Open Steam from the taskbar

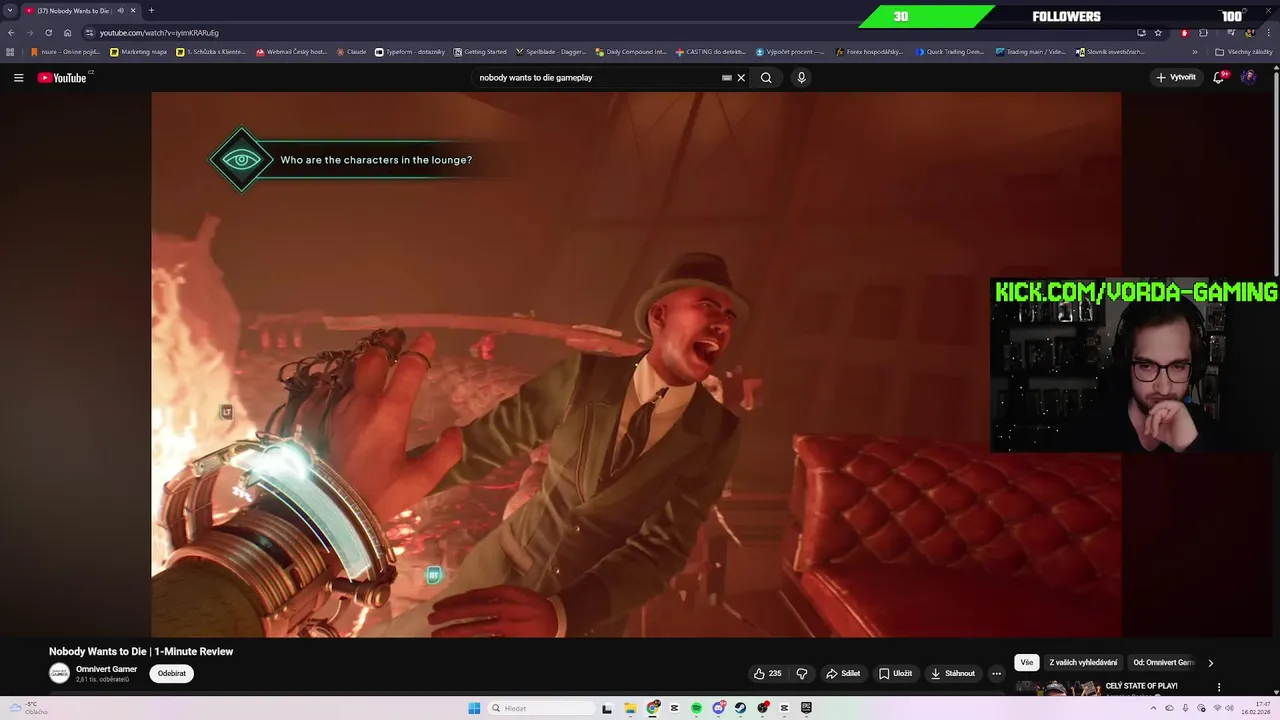pyautogui.click(x=740, y=708)
